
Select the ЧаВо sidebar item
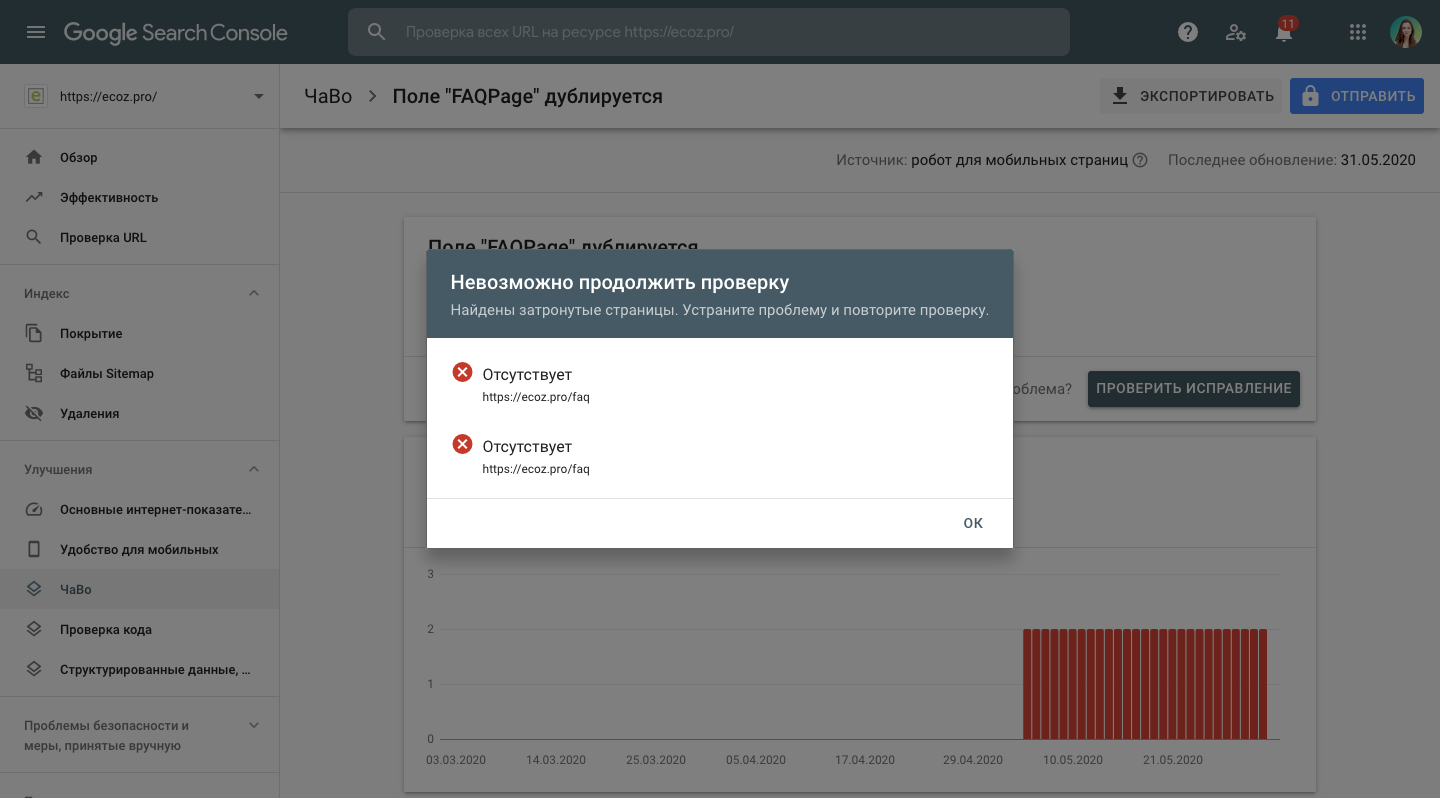140,589
